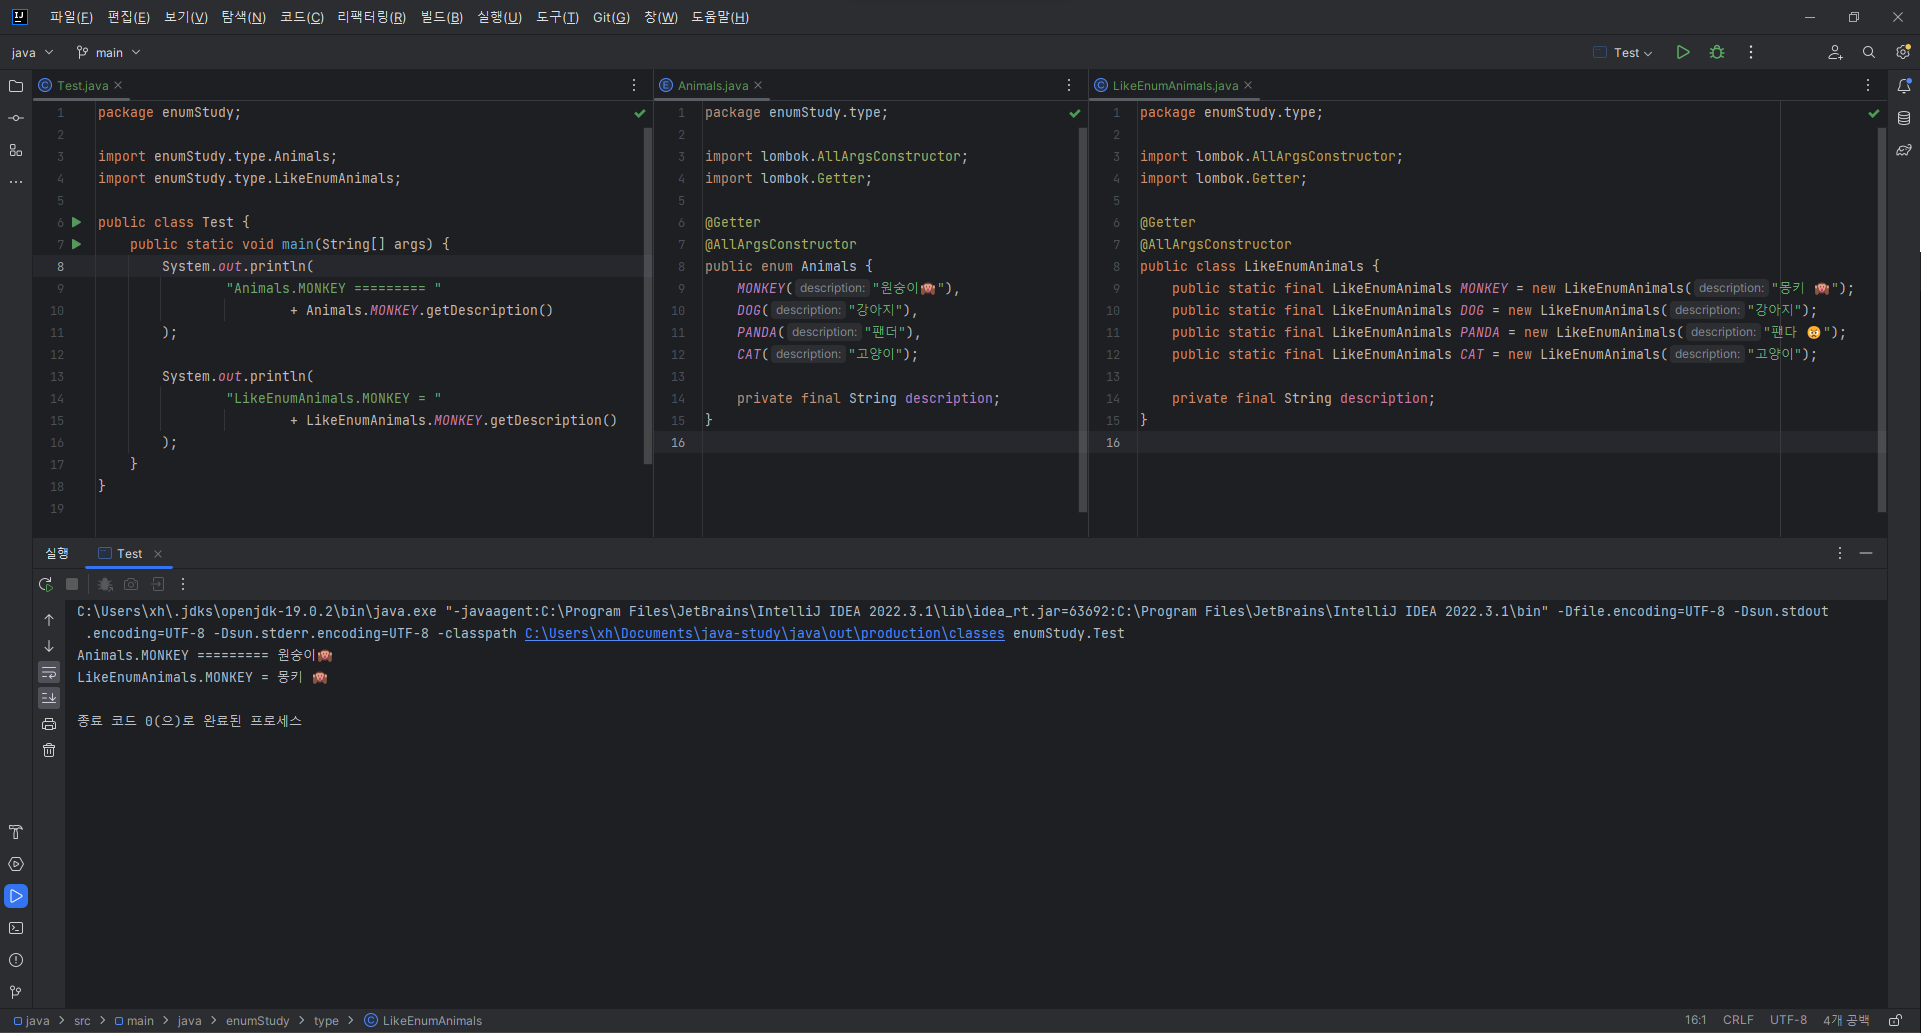Open the classpath link in console output
1921x1033 pixels.
coord(764,633)
